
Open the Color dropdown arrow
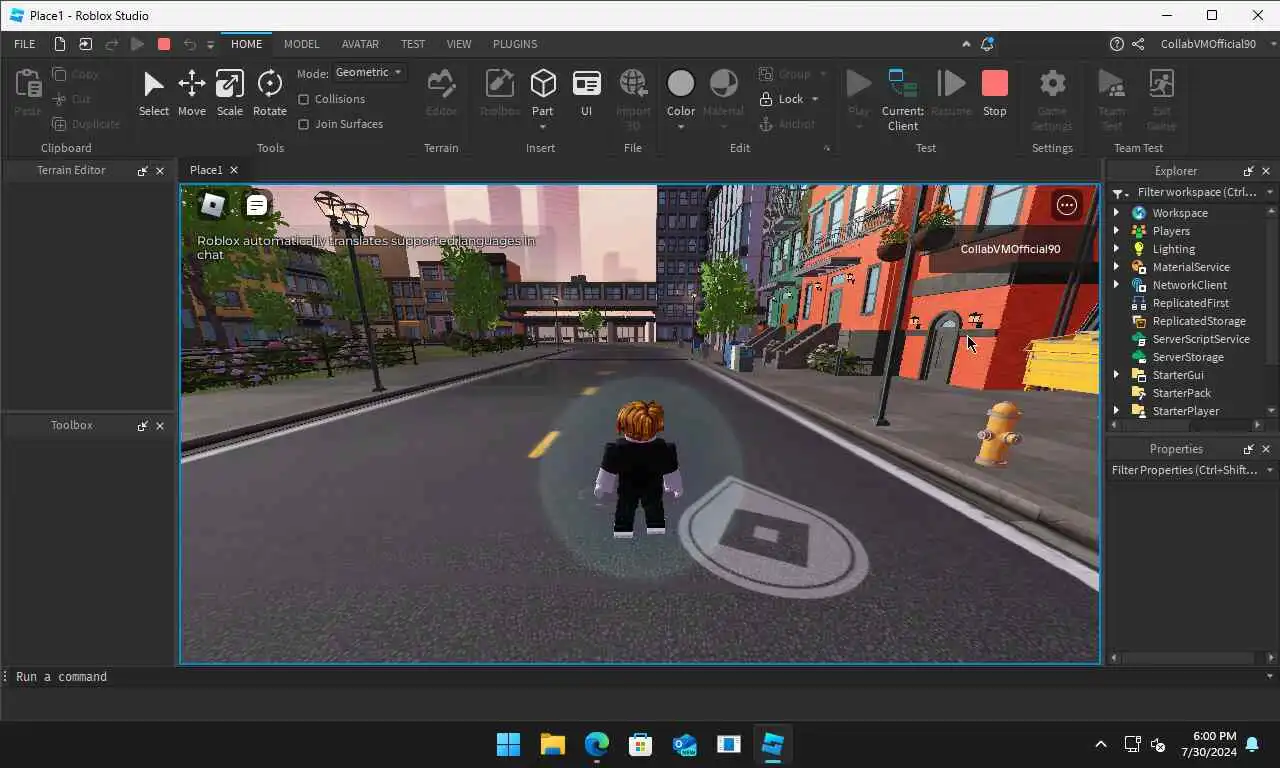tap(681, 127)
